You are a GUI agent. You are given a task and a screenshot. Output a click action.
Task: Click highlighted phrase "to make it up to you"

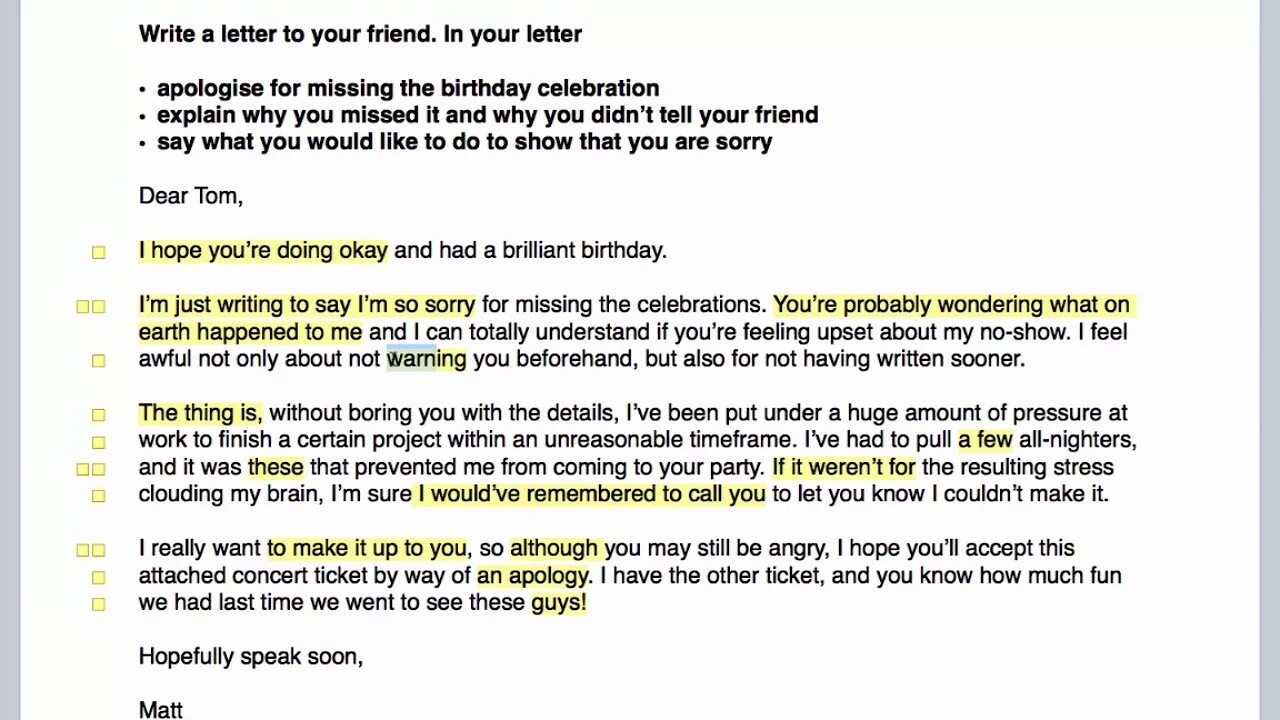click(x=366, y=547)
